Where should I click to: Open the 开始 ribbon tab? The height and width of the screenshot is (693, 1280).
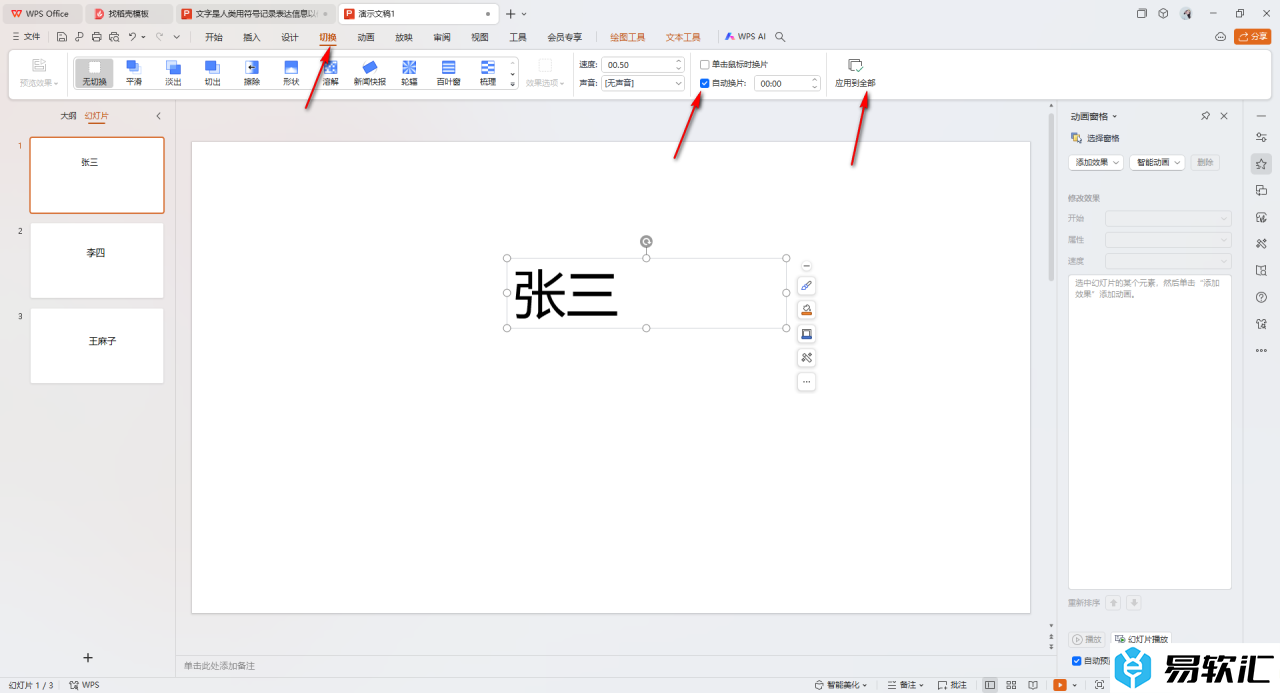point(213,37)
